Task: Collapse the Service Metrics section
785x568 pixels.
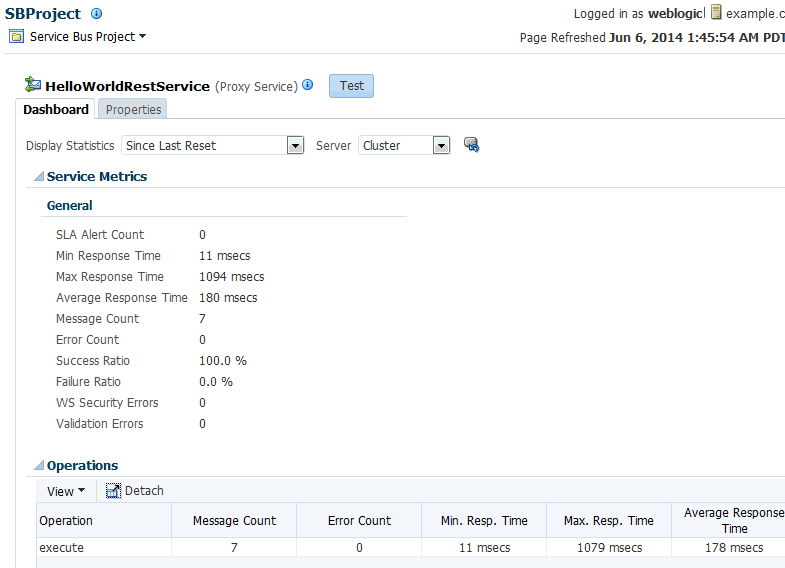Action: pos(39,176)
